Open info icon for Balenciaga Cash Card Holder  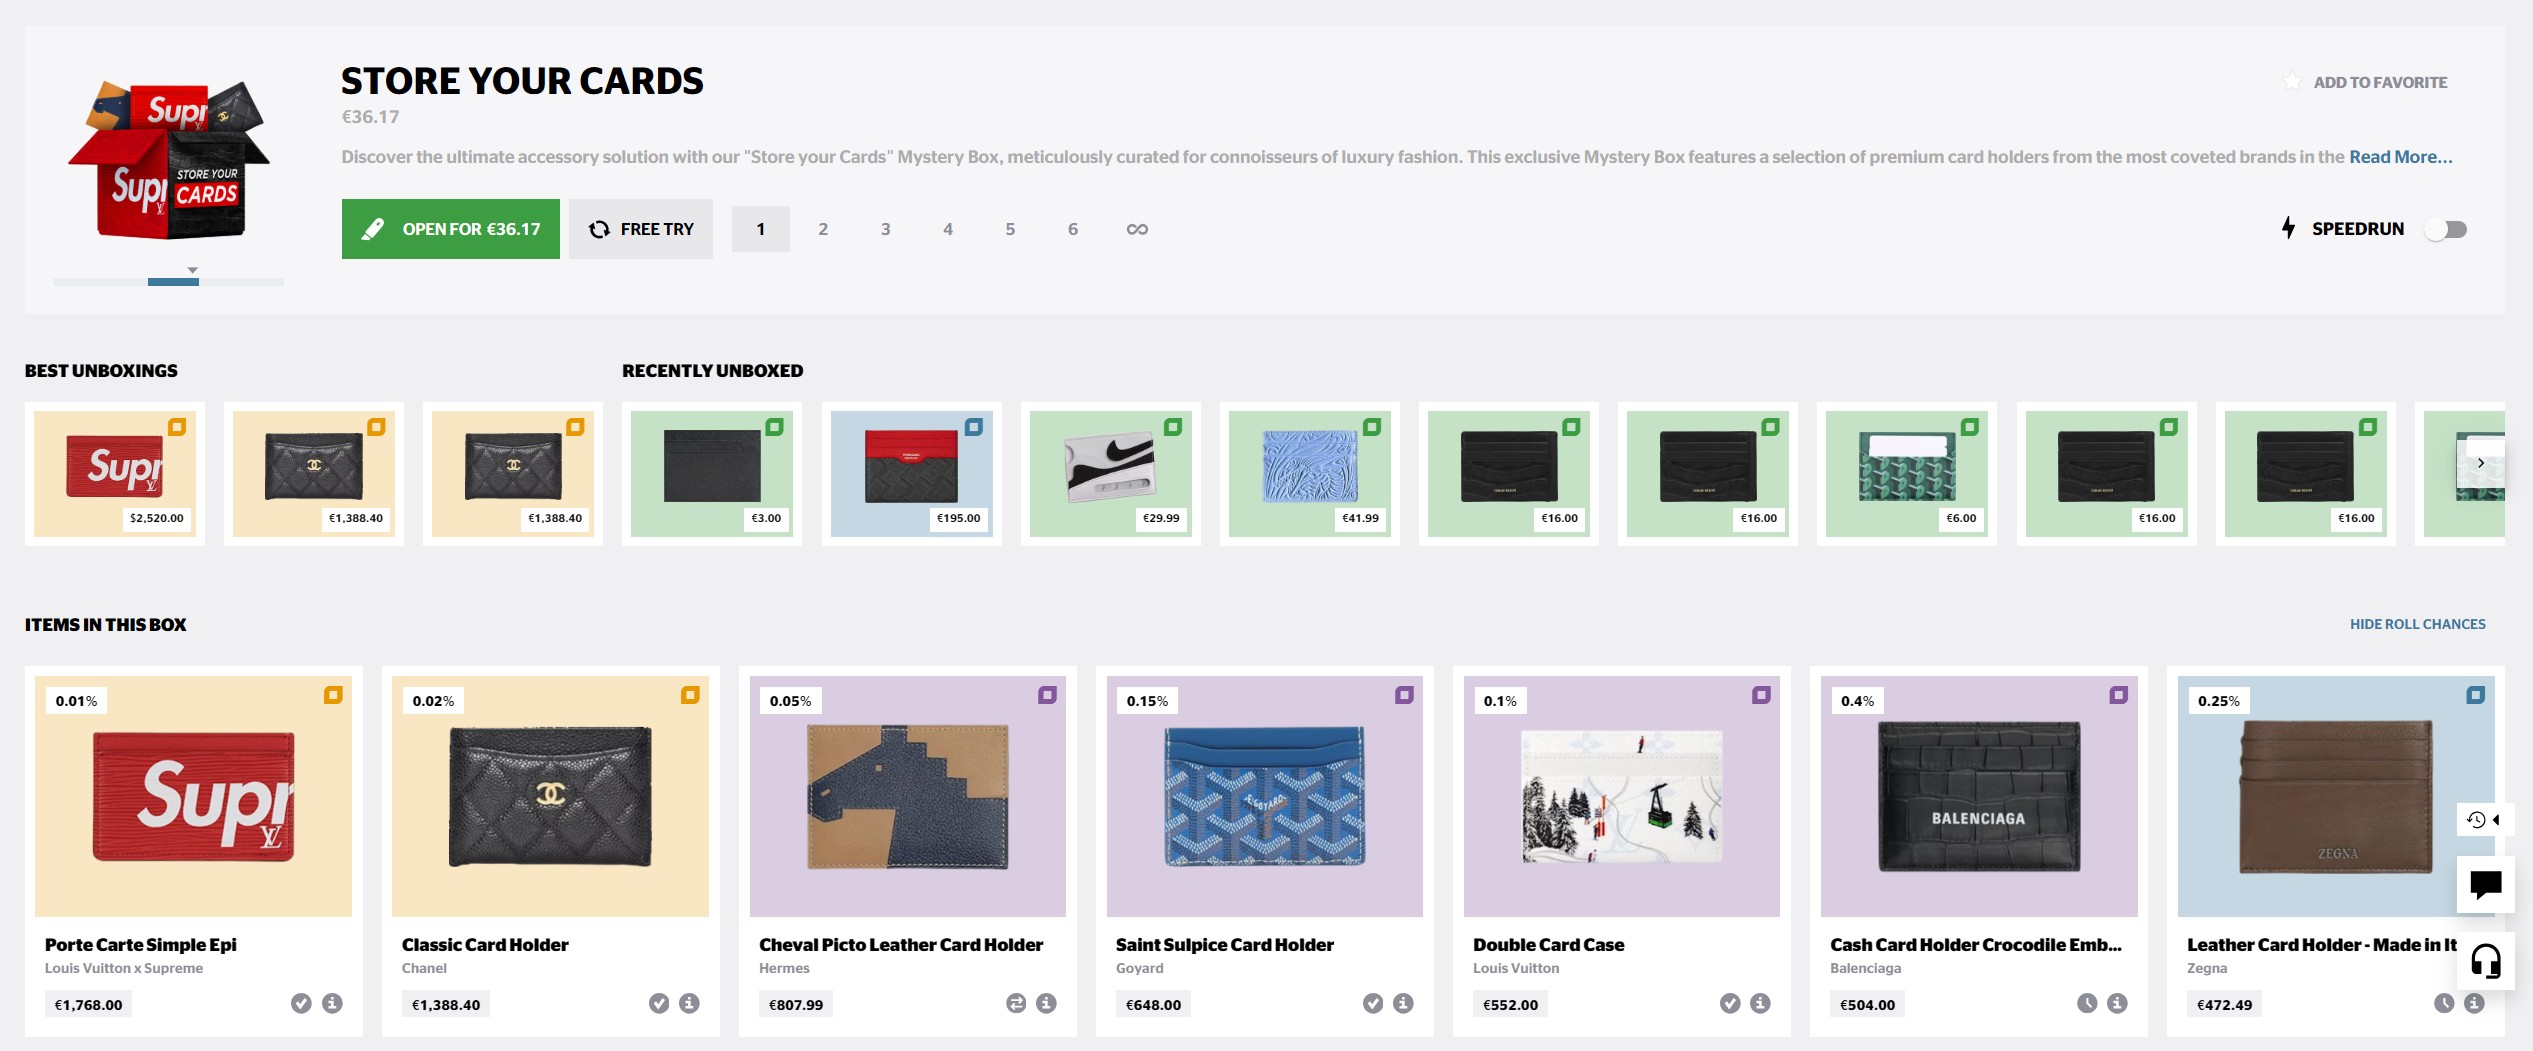[2117, 1003]
